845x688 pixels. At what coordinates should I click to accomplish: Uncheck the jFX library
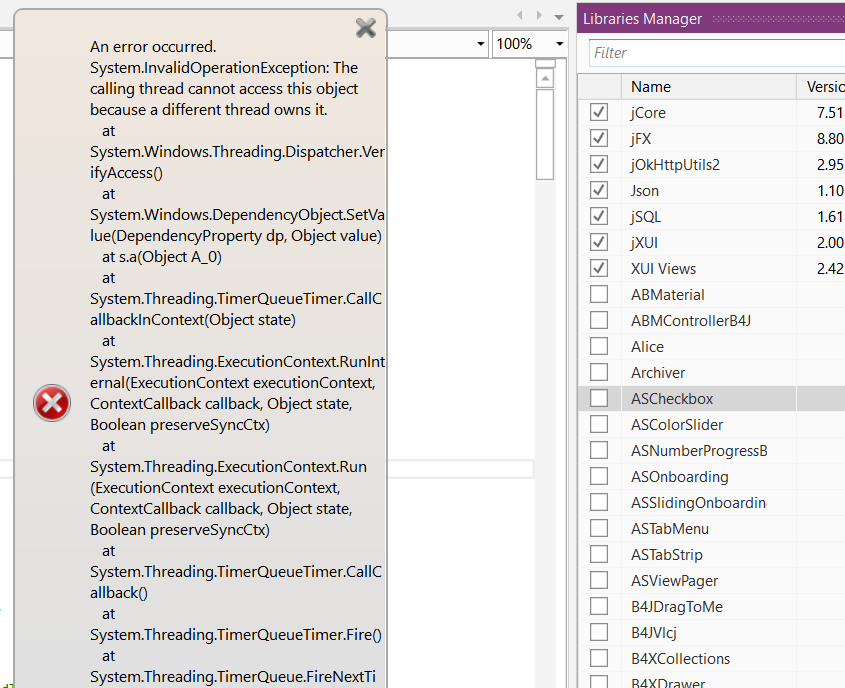tap(599, 138)
